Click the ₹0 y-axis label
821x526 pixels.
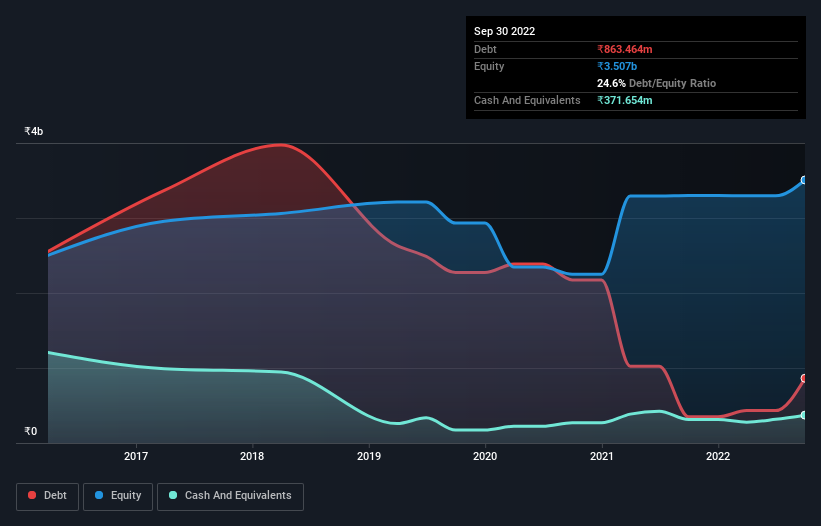30,431
